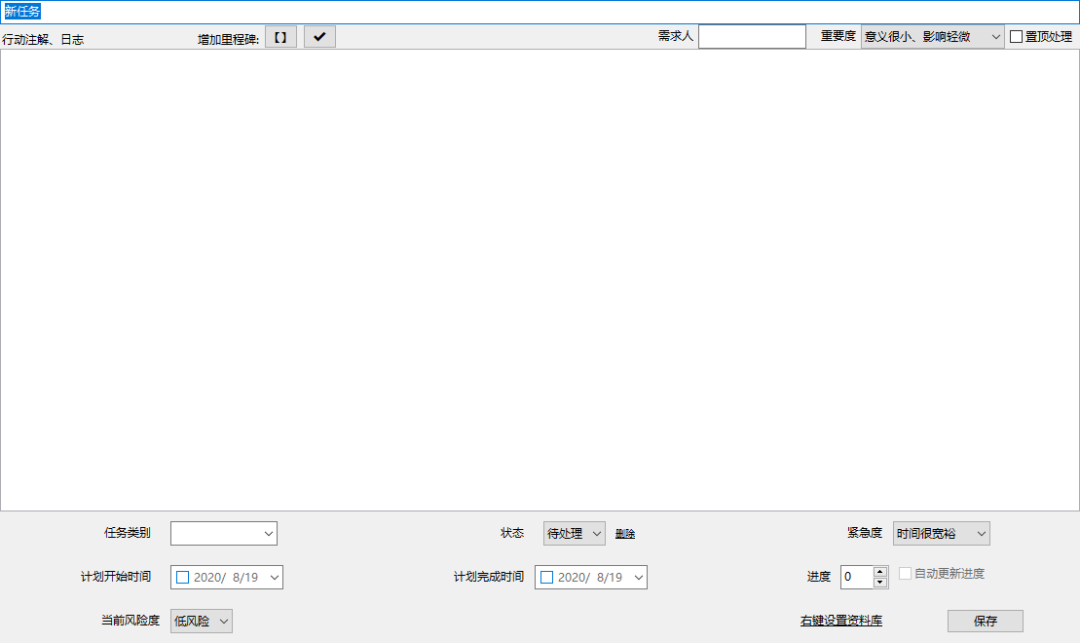The image size is (1080, 643).
Task: Tick the 计划完成时间 date checkbox
Action: point(547,578)
